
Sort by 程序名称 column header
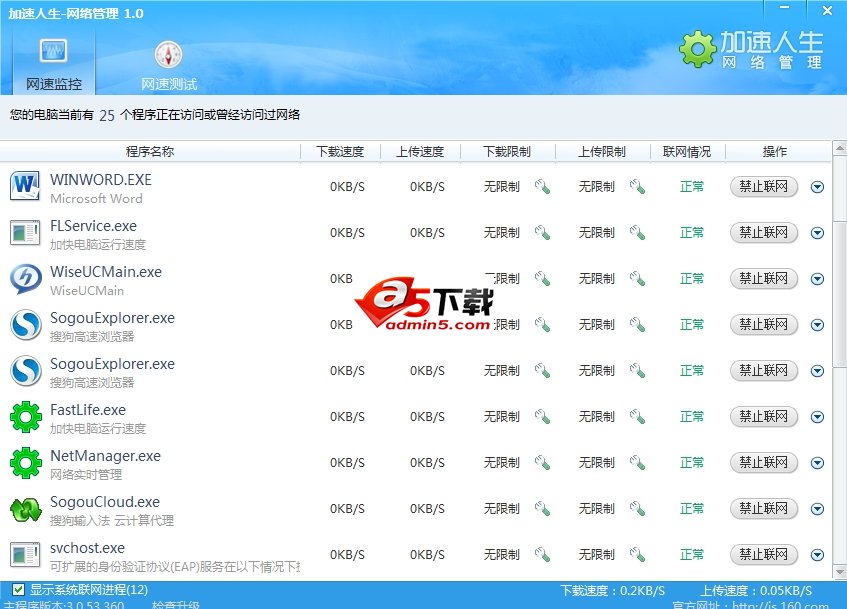[x=150, y=152]
